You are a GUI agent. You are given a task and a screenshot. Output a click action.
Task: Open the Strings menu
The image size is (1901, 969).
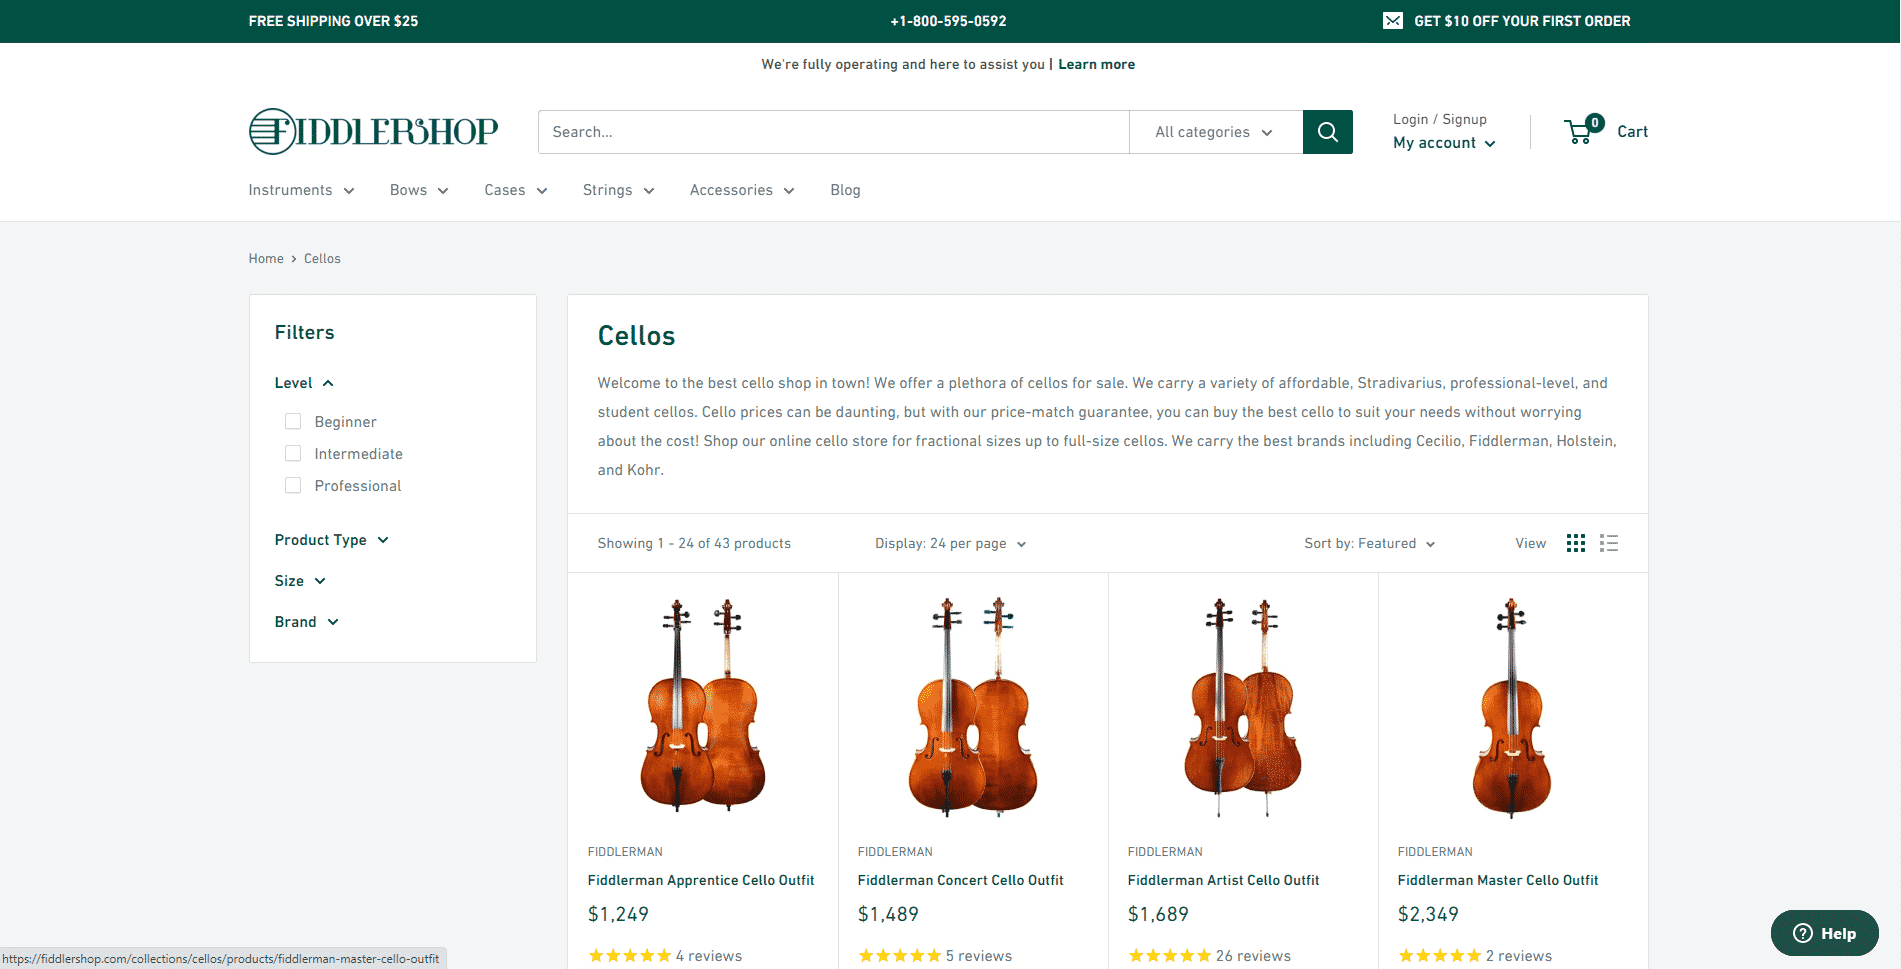[x=619, y=190]
